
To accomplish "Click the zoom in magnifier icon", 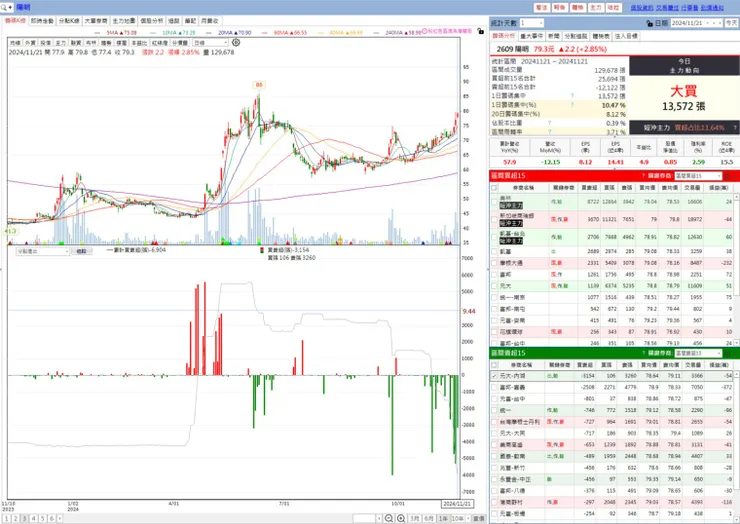I will (x=401, y=518).
